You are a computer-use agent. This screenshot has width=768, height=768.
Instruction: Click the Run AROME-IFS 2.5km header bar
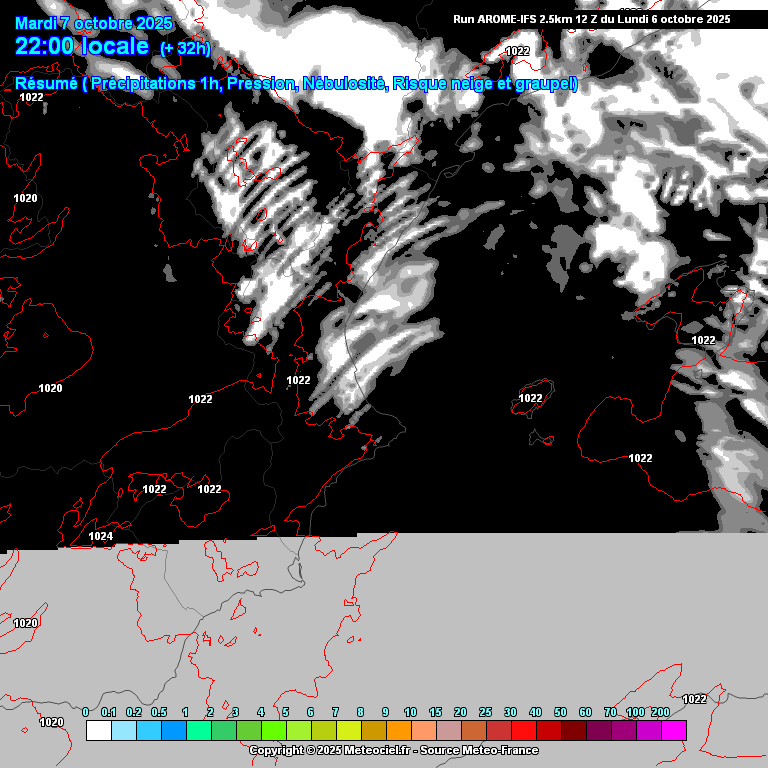point(591,19)
